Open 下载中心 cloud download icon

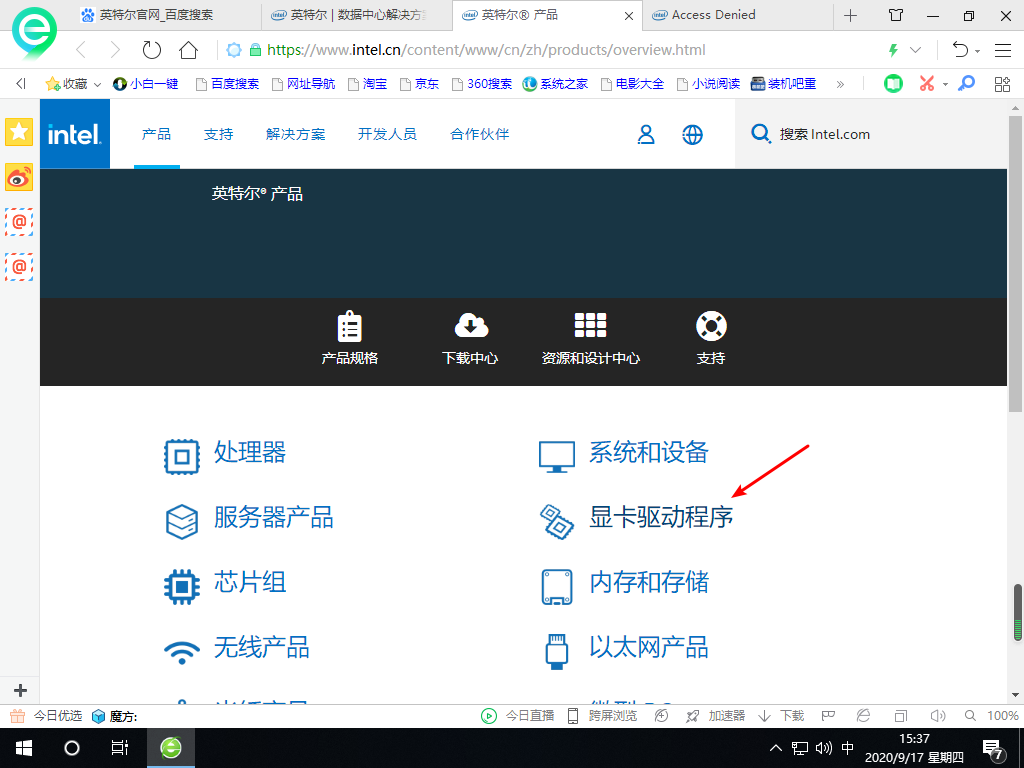point(471,325)
